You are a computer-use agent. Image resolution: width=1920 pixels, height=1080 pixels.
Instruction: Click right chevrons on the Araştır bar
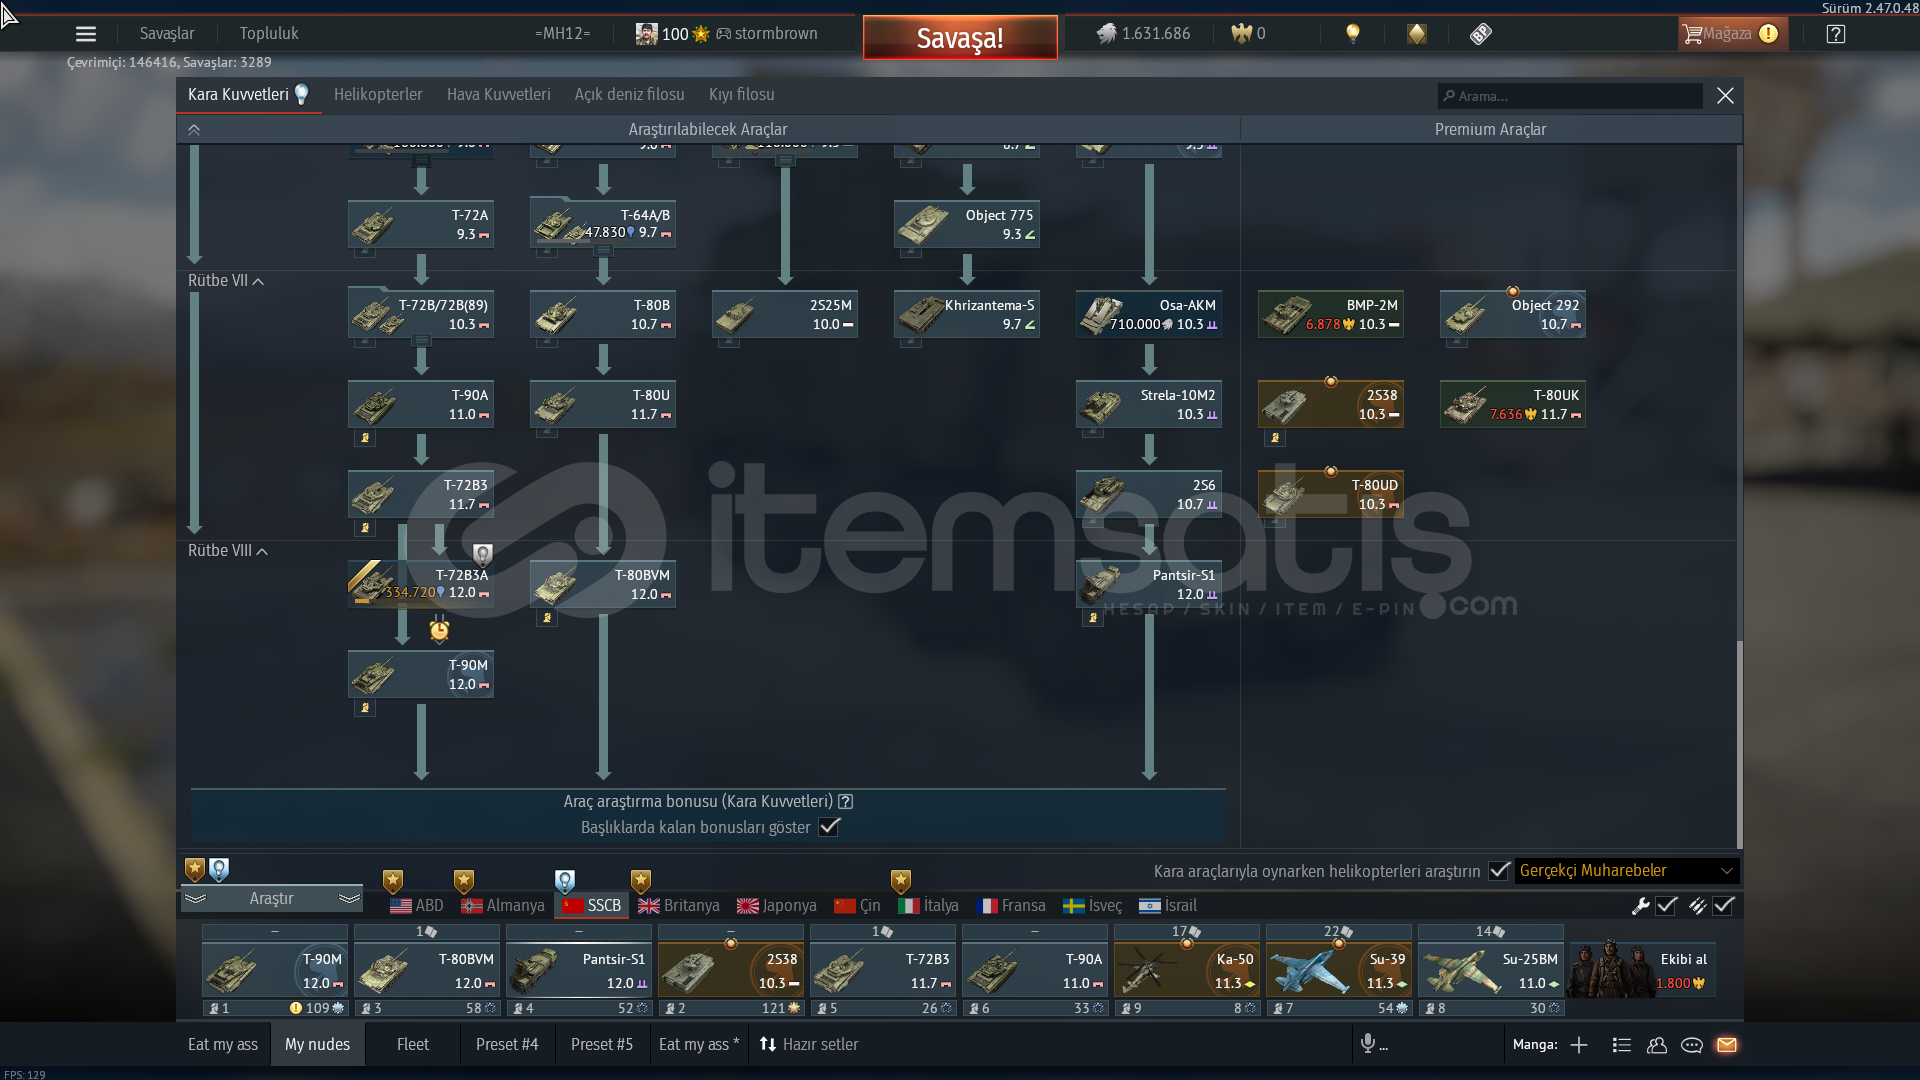[349, 899]
